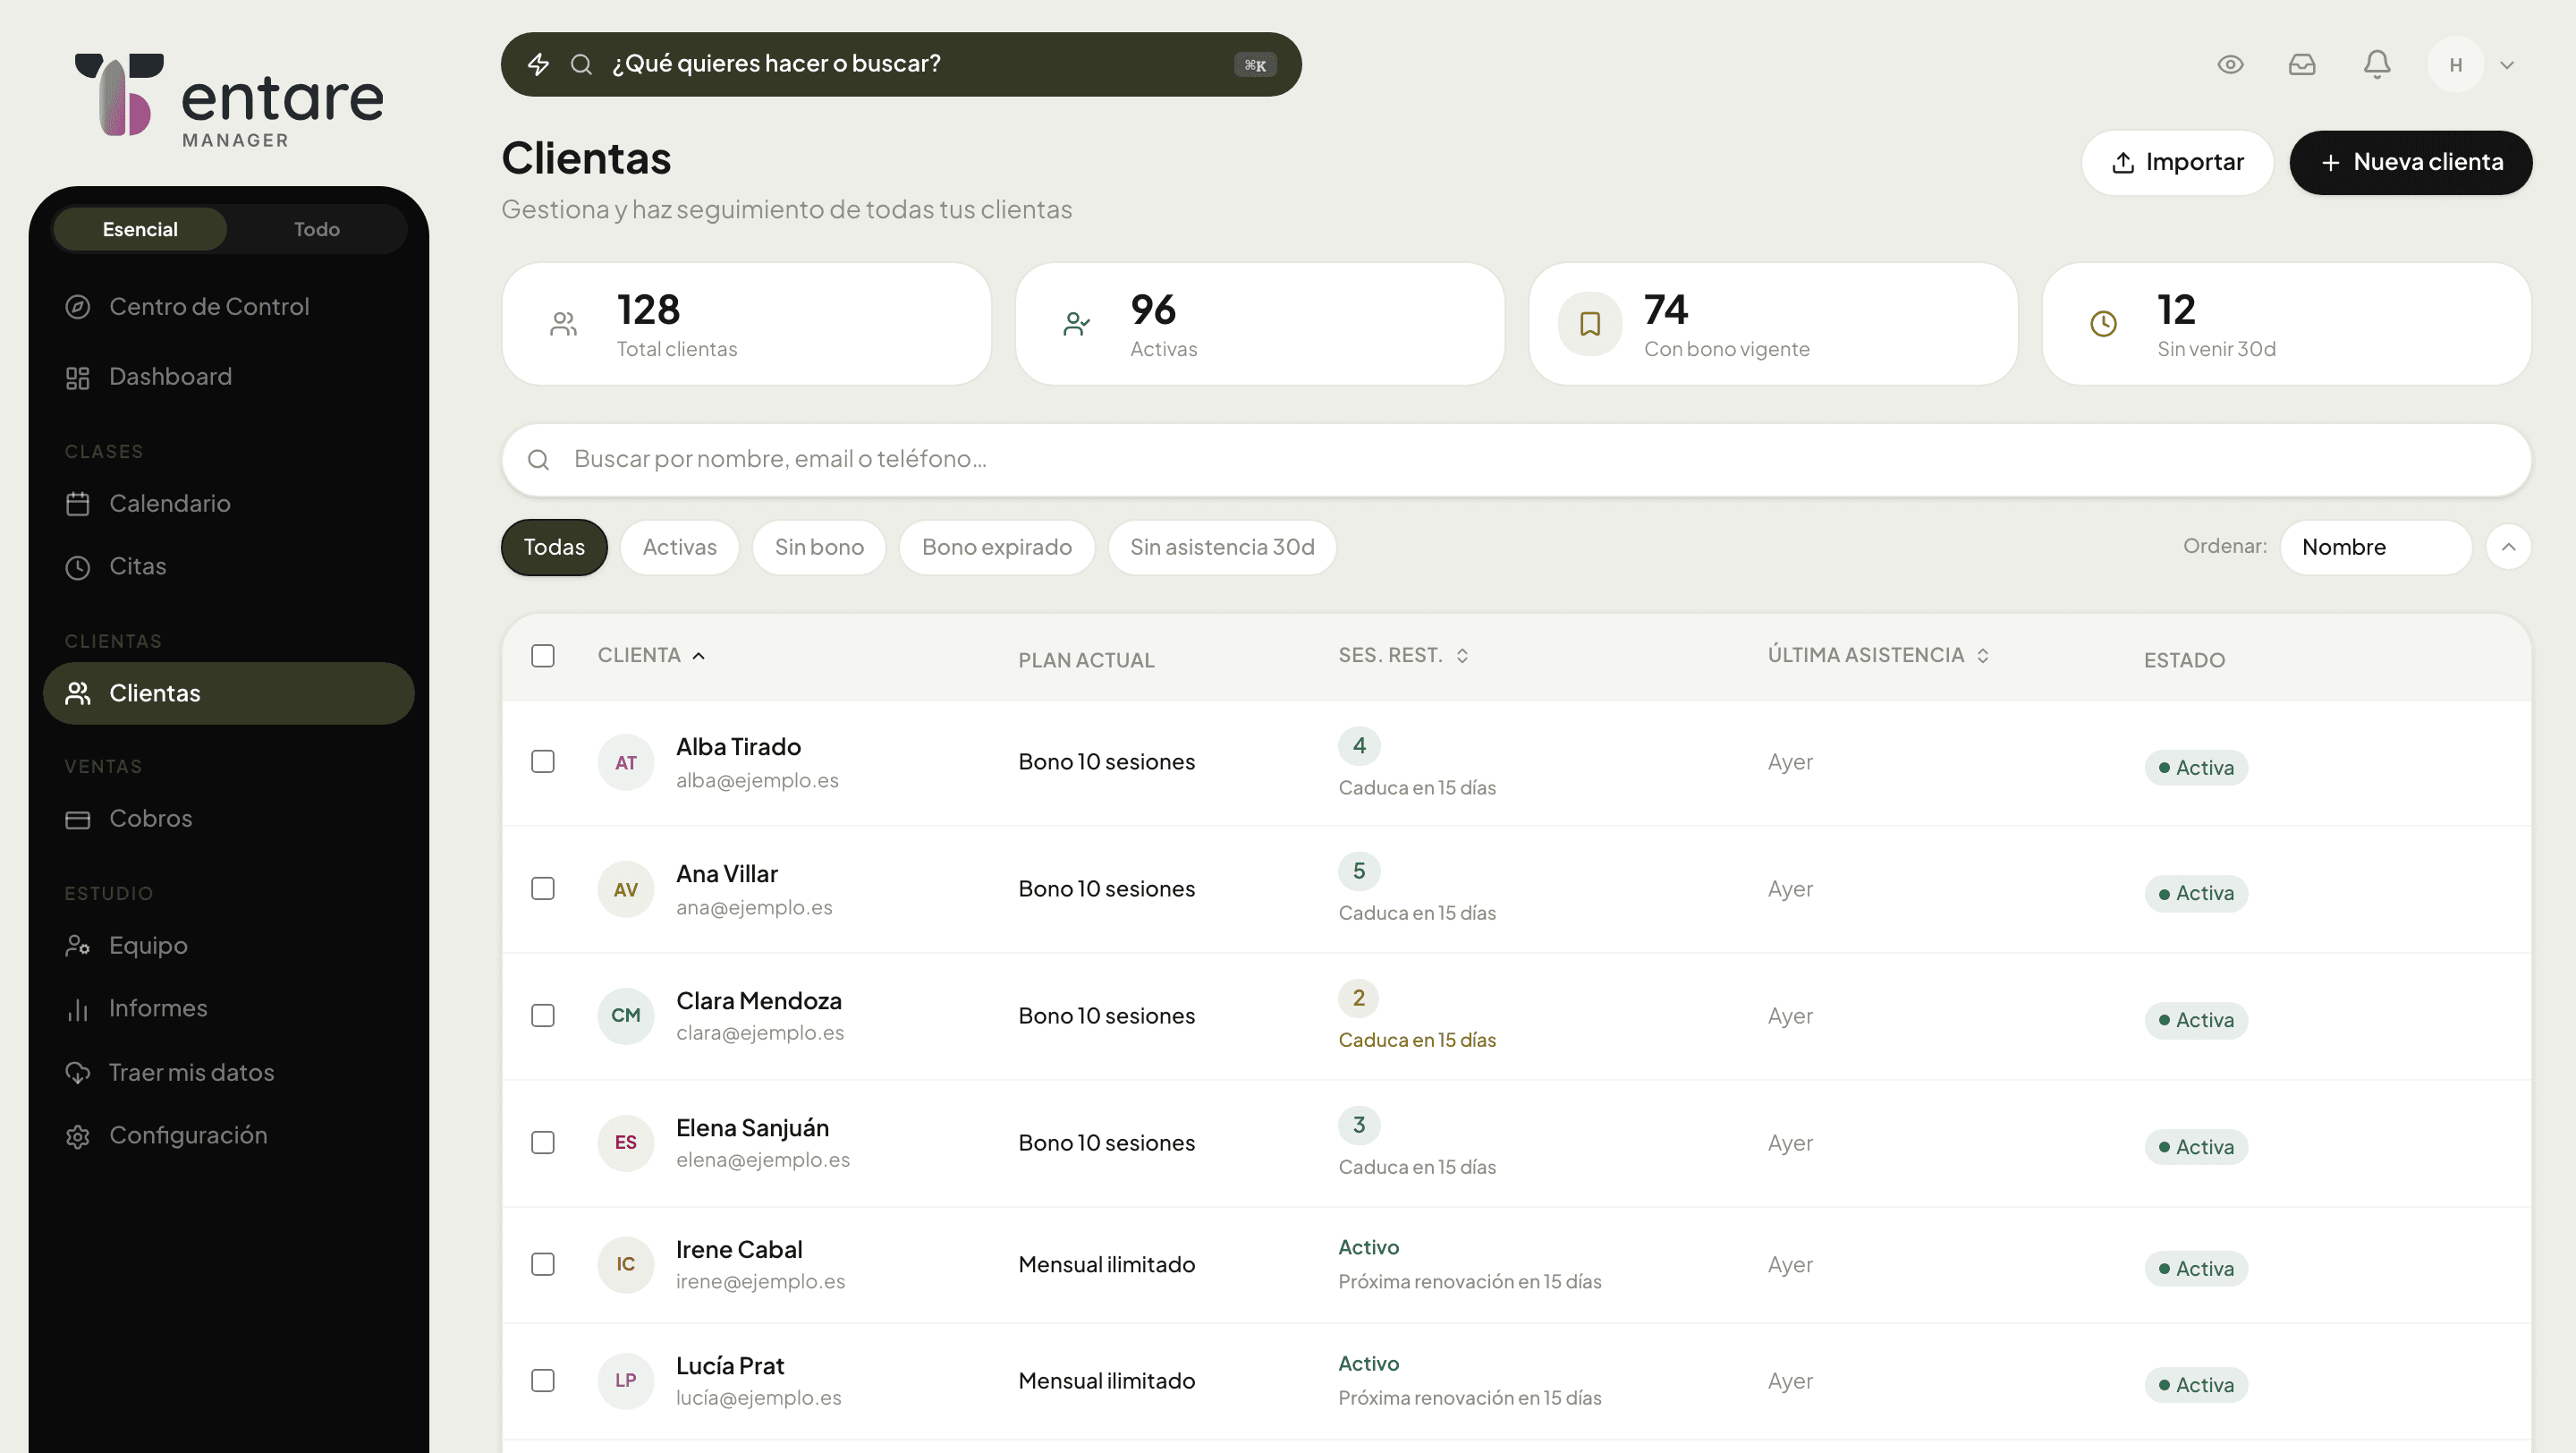
Task: Sort by Clienta column header
Action: 651,655
